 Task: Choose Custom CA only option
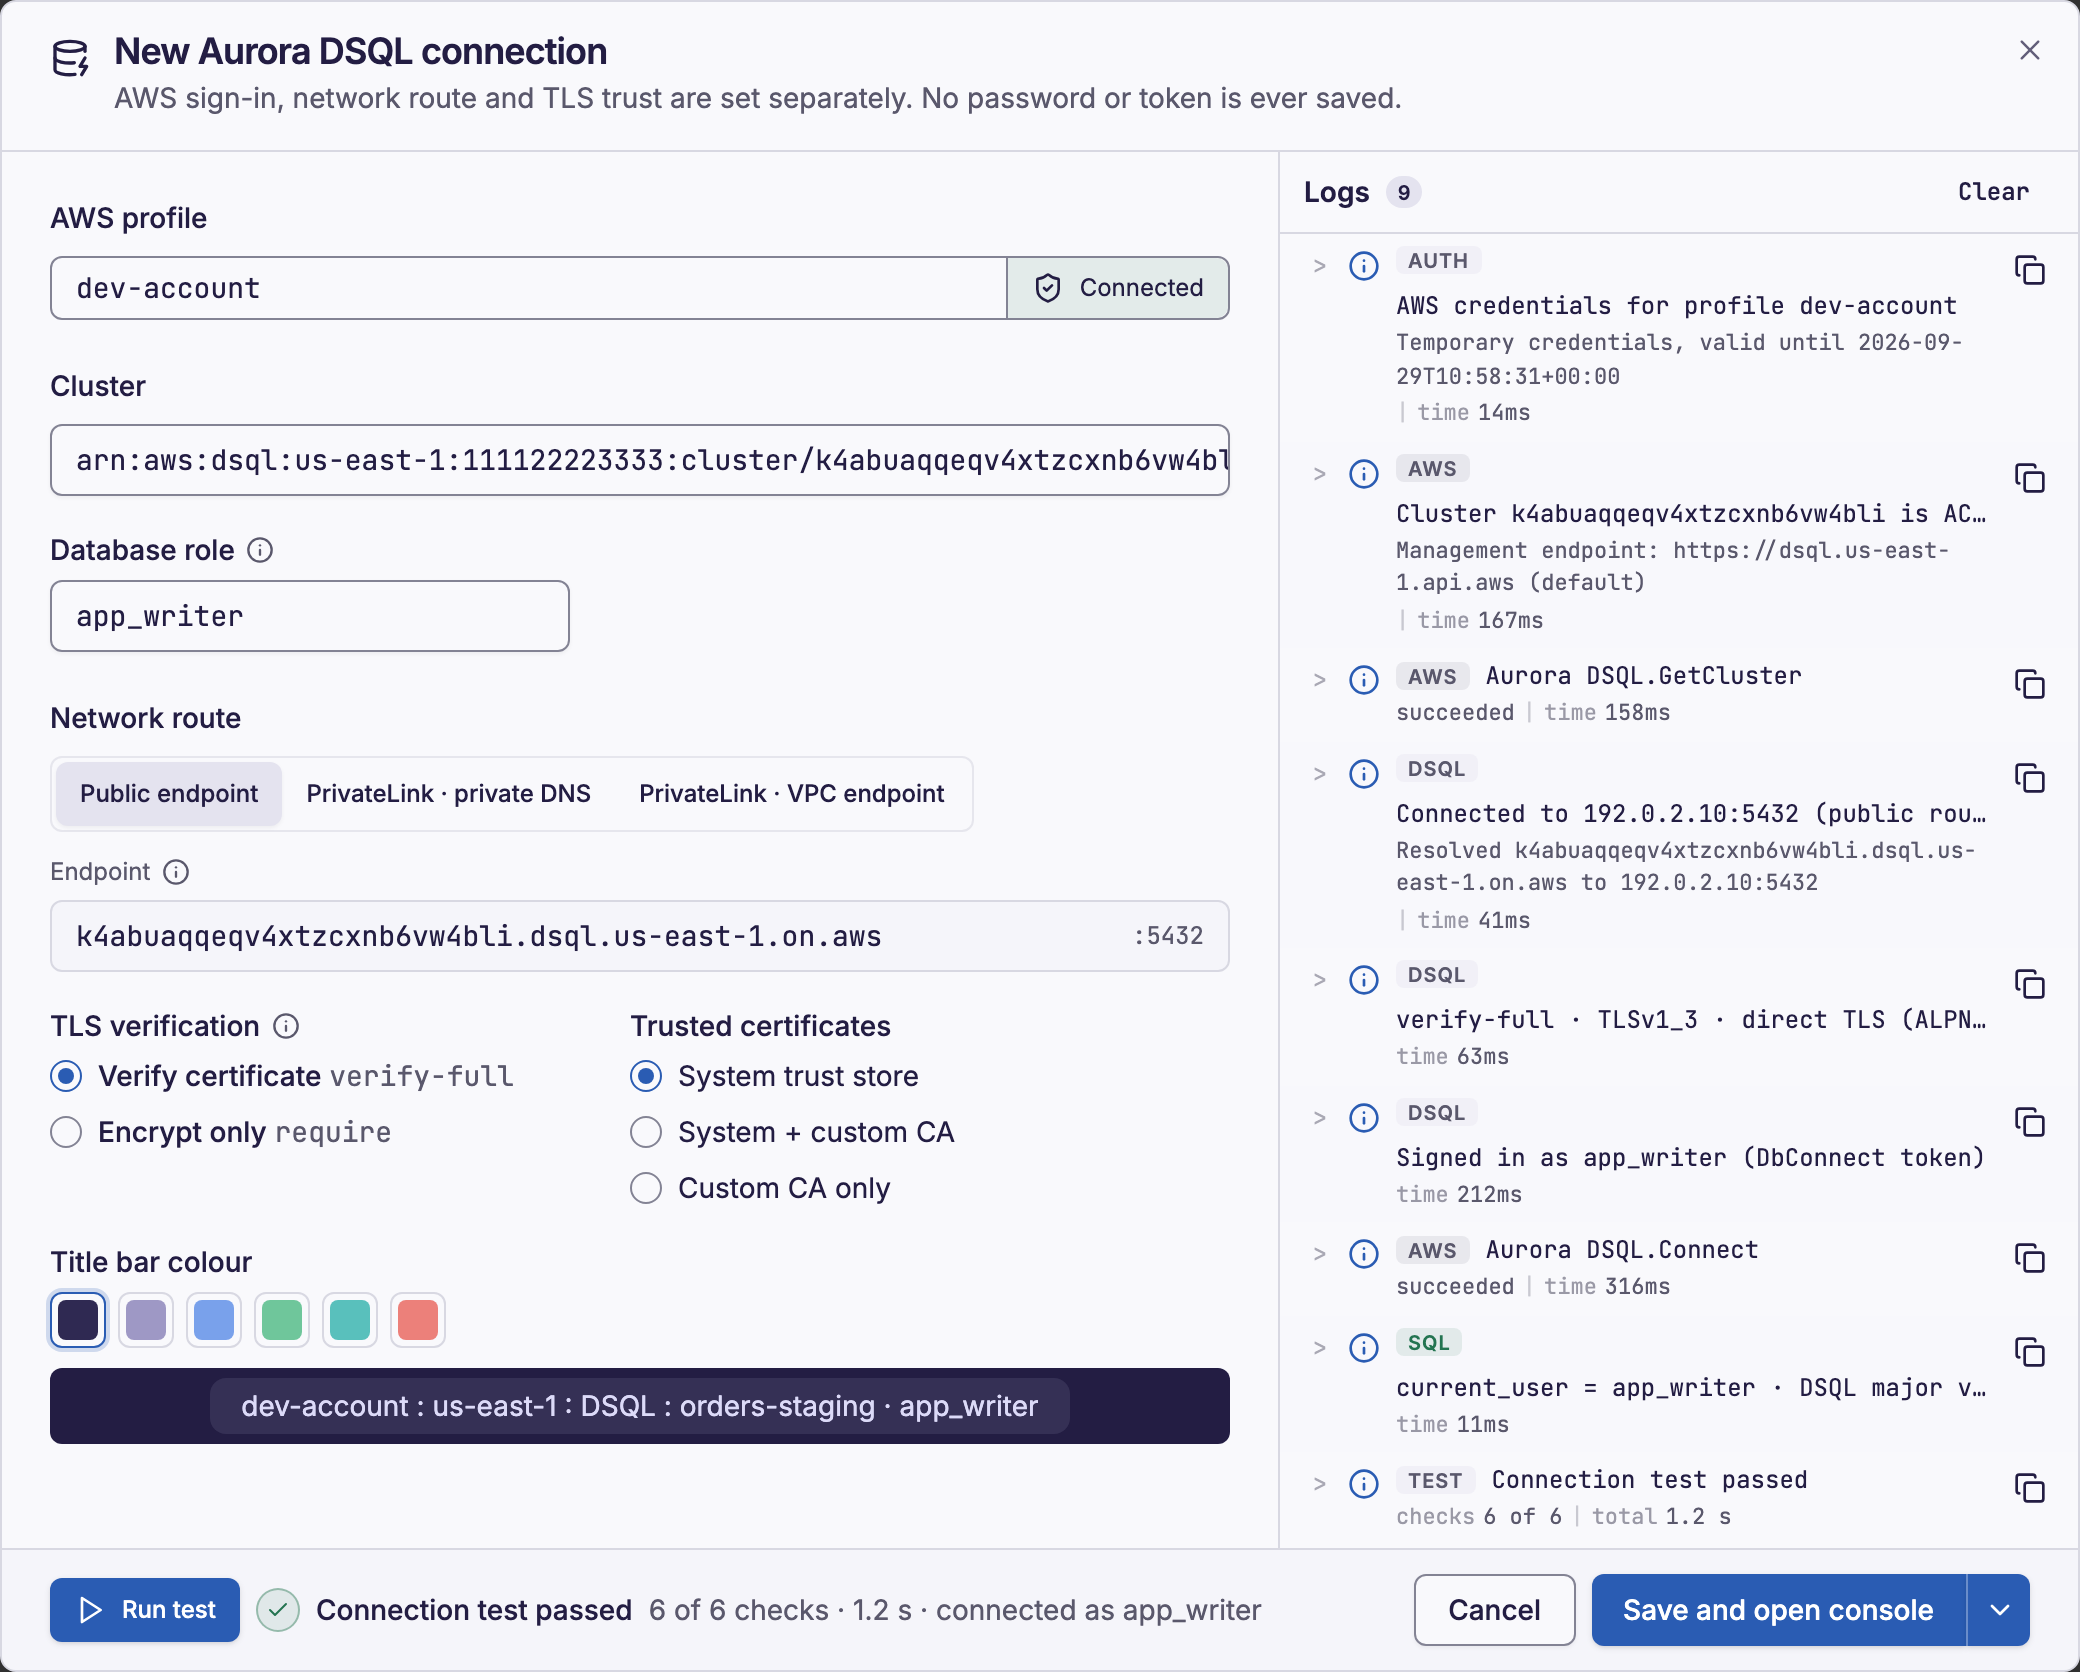tap(646, 1188)
